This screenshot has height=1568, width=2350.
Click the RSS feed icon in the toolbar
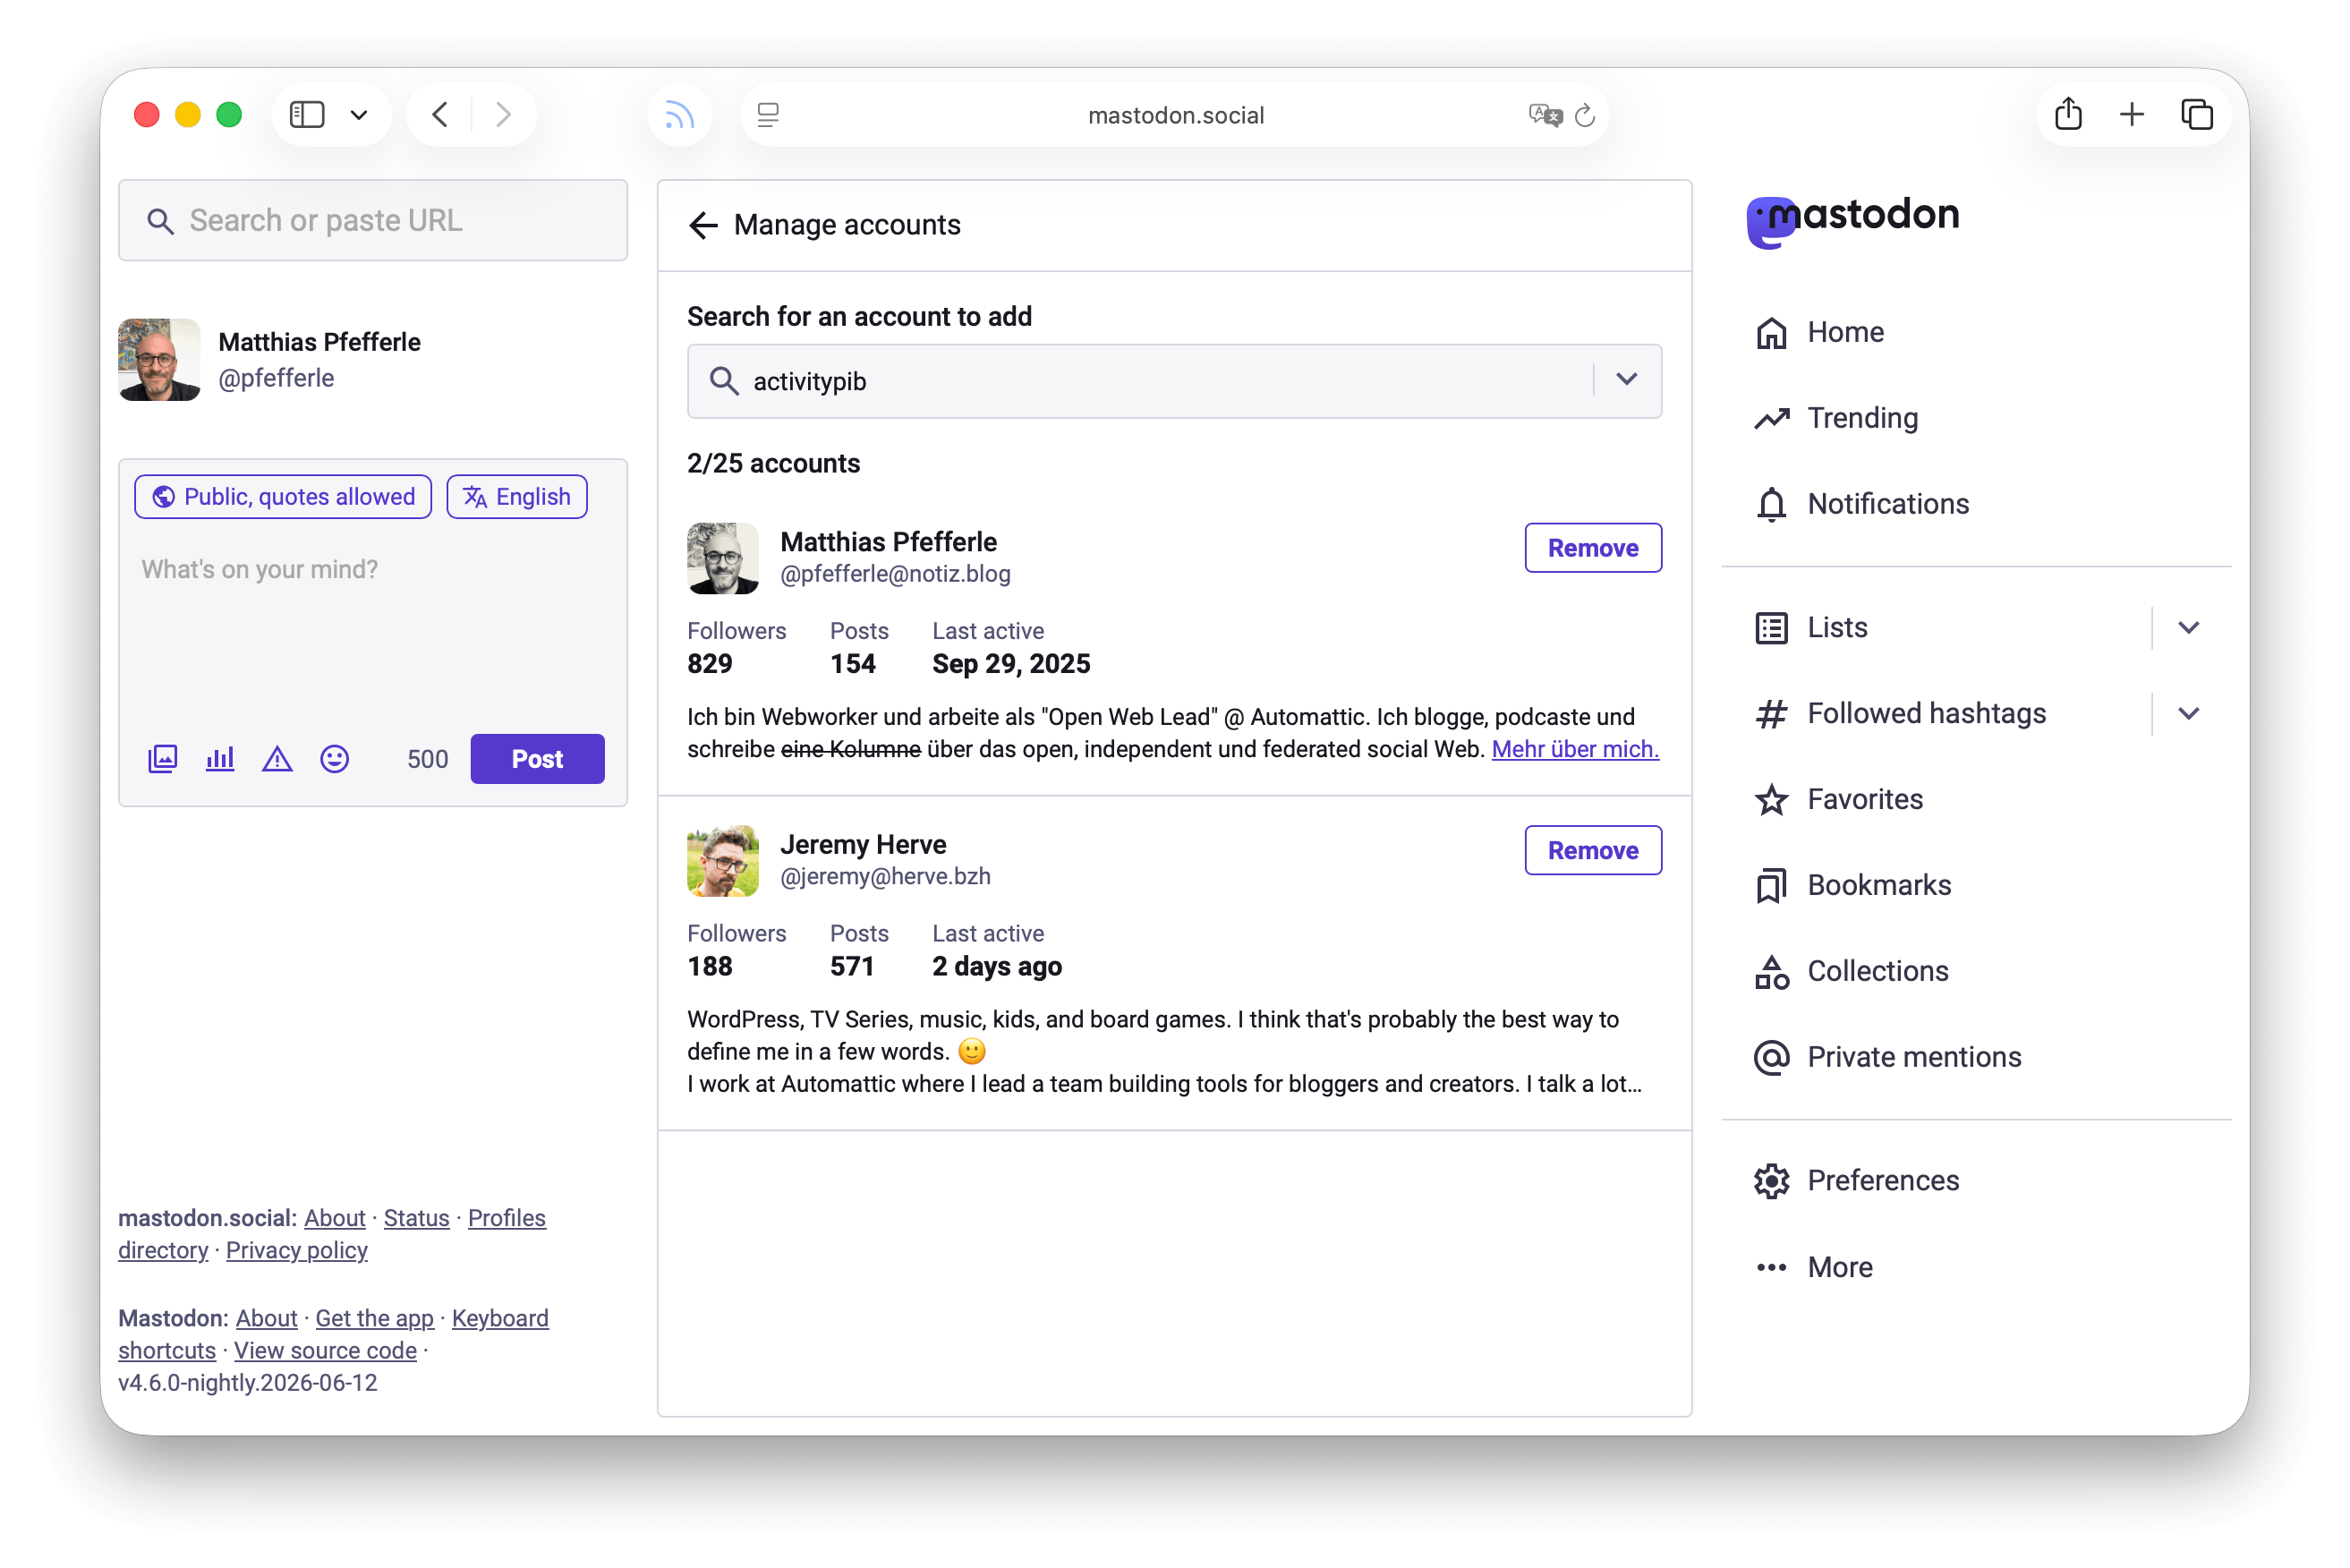coord(680,115)
